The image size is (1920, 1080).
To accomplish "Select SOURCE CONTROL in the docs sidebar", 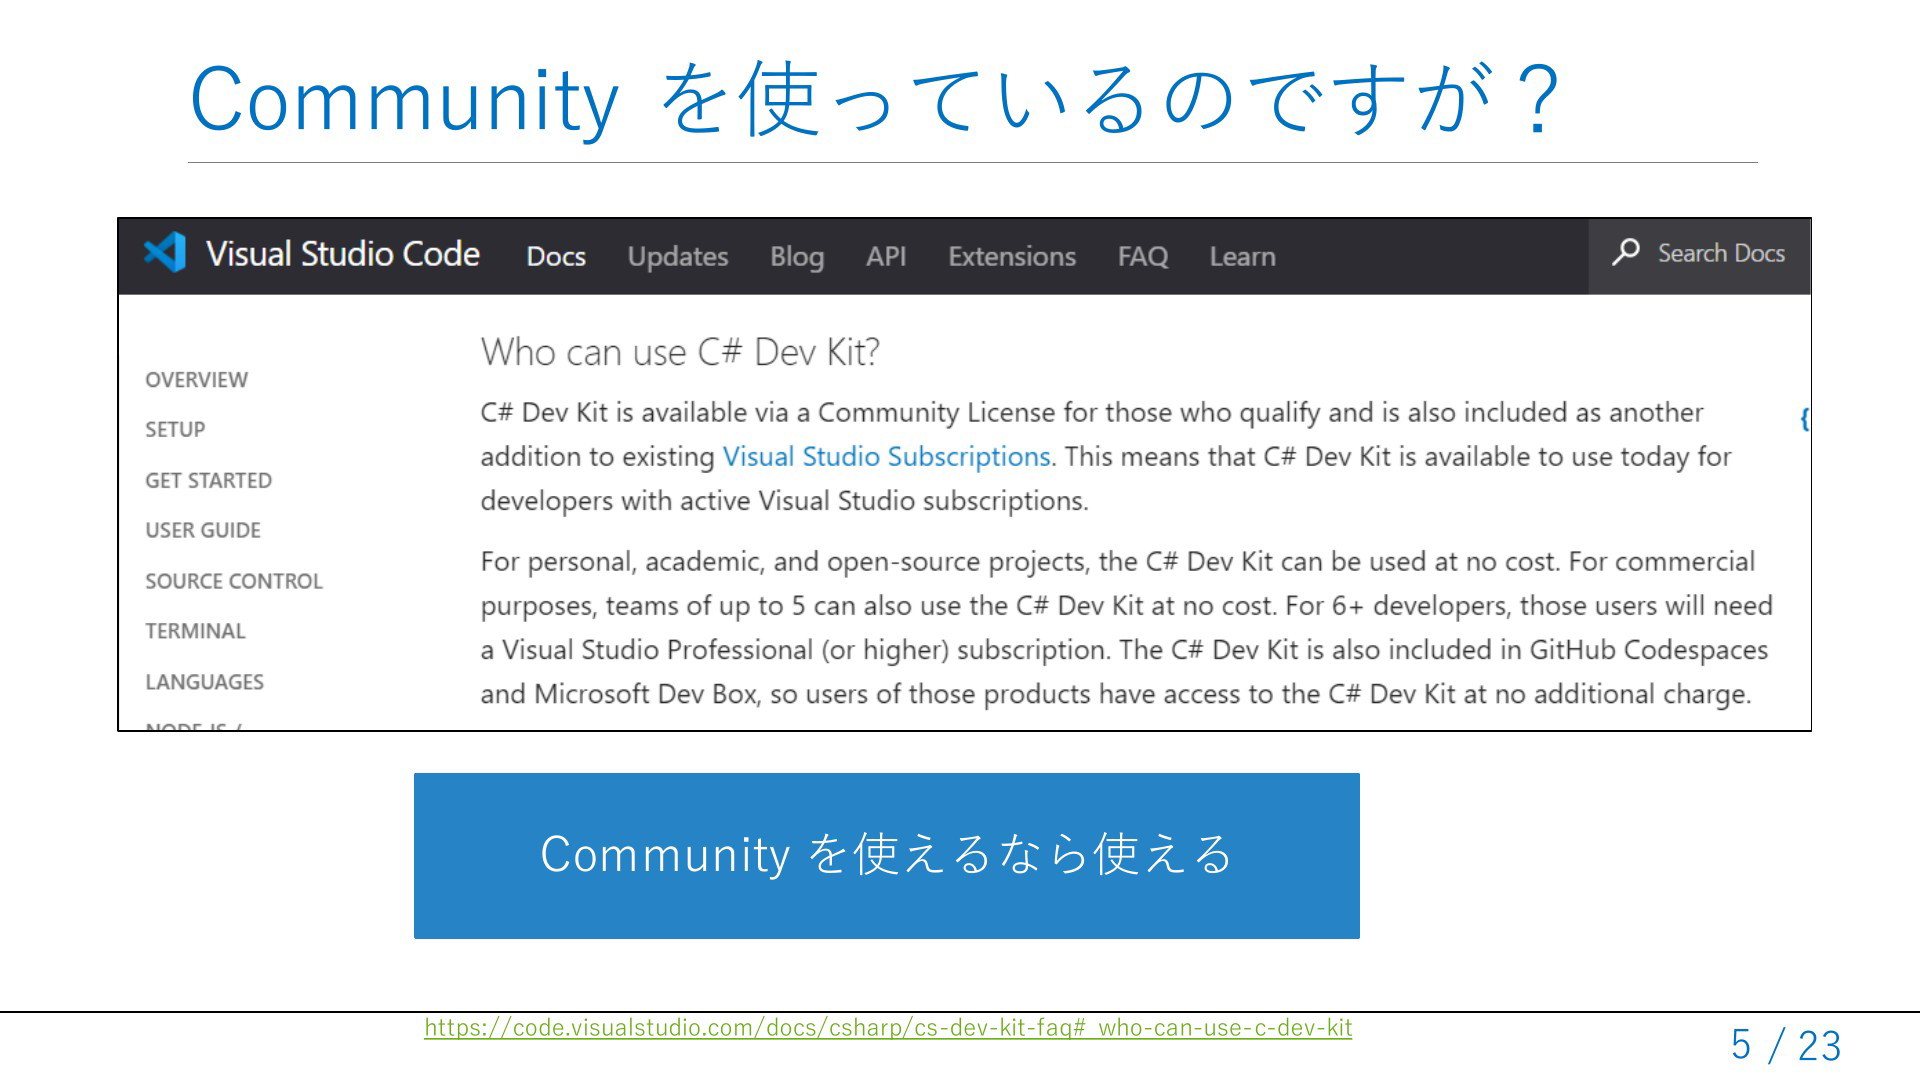I will [x=234, y=581].
